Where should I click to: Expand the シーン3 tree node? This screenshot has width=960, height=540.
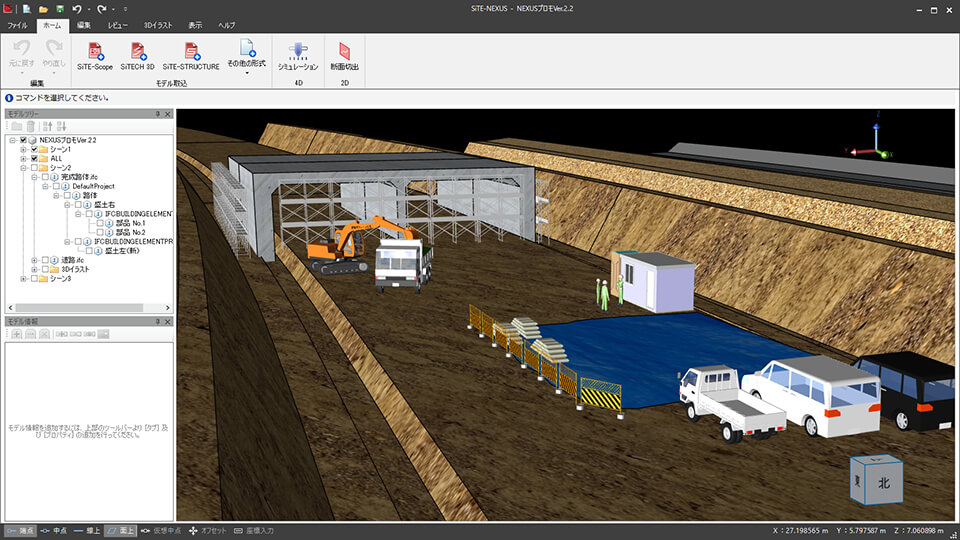23,279
